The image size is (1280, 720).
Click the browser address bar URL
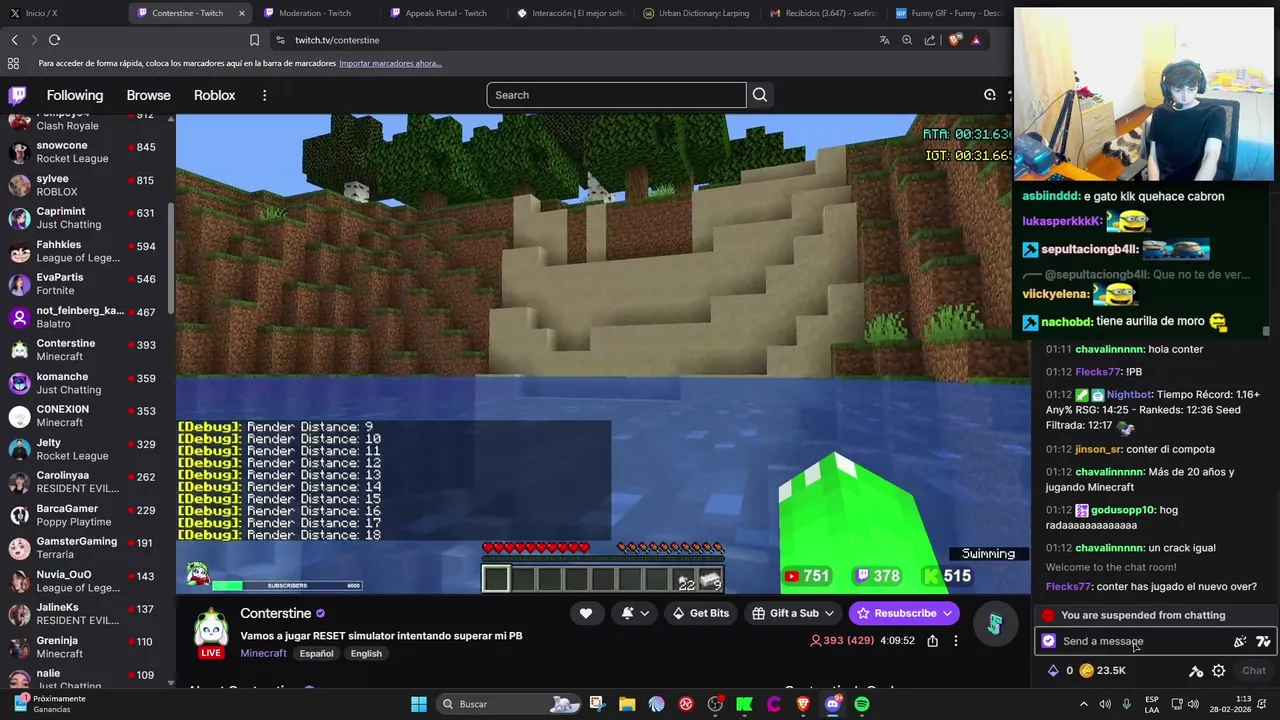pos(337,40)
